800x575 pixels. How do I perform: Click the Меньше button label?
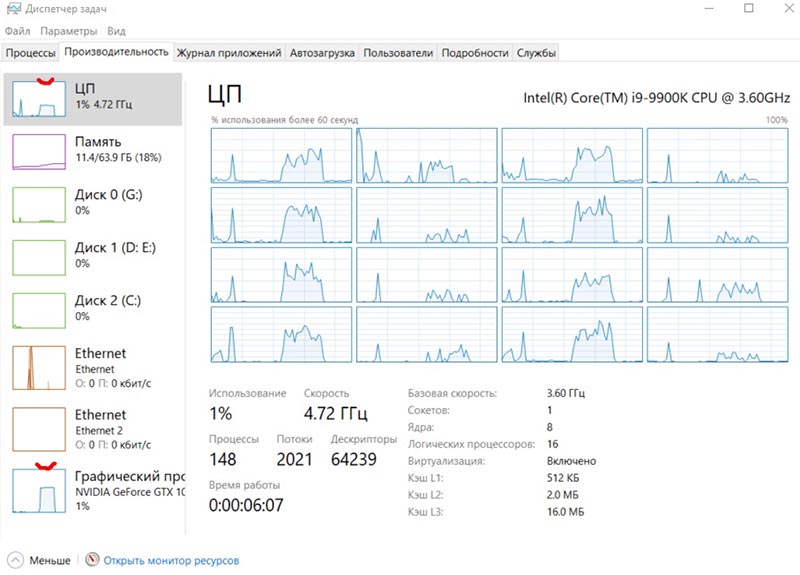pos(50,560)
